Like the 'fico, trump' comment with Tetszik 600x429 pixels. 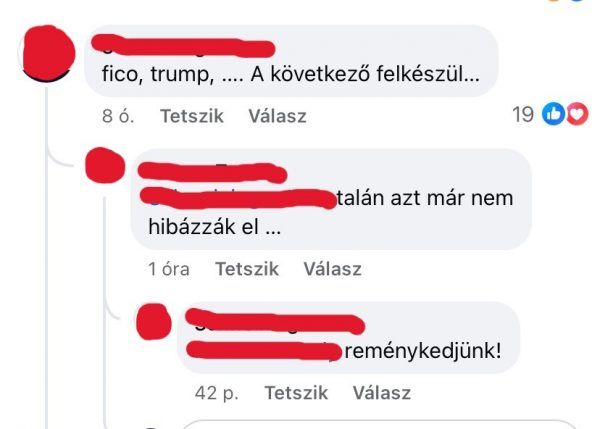point(192,116)
